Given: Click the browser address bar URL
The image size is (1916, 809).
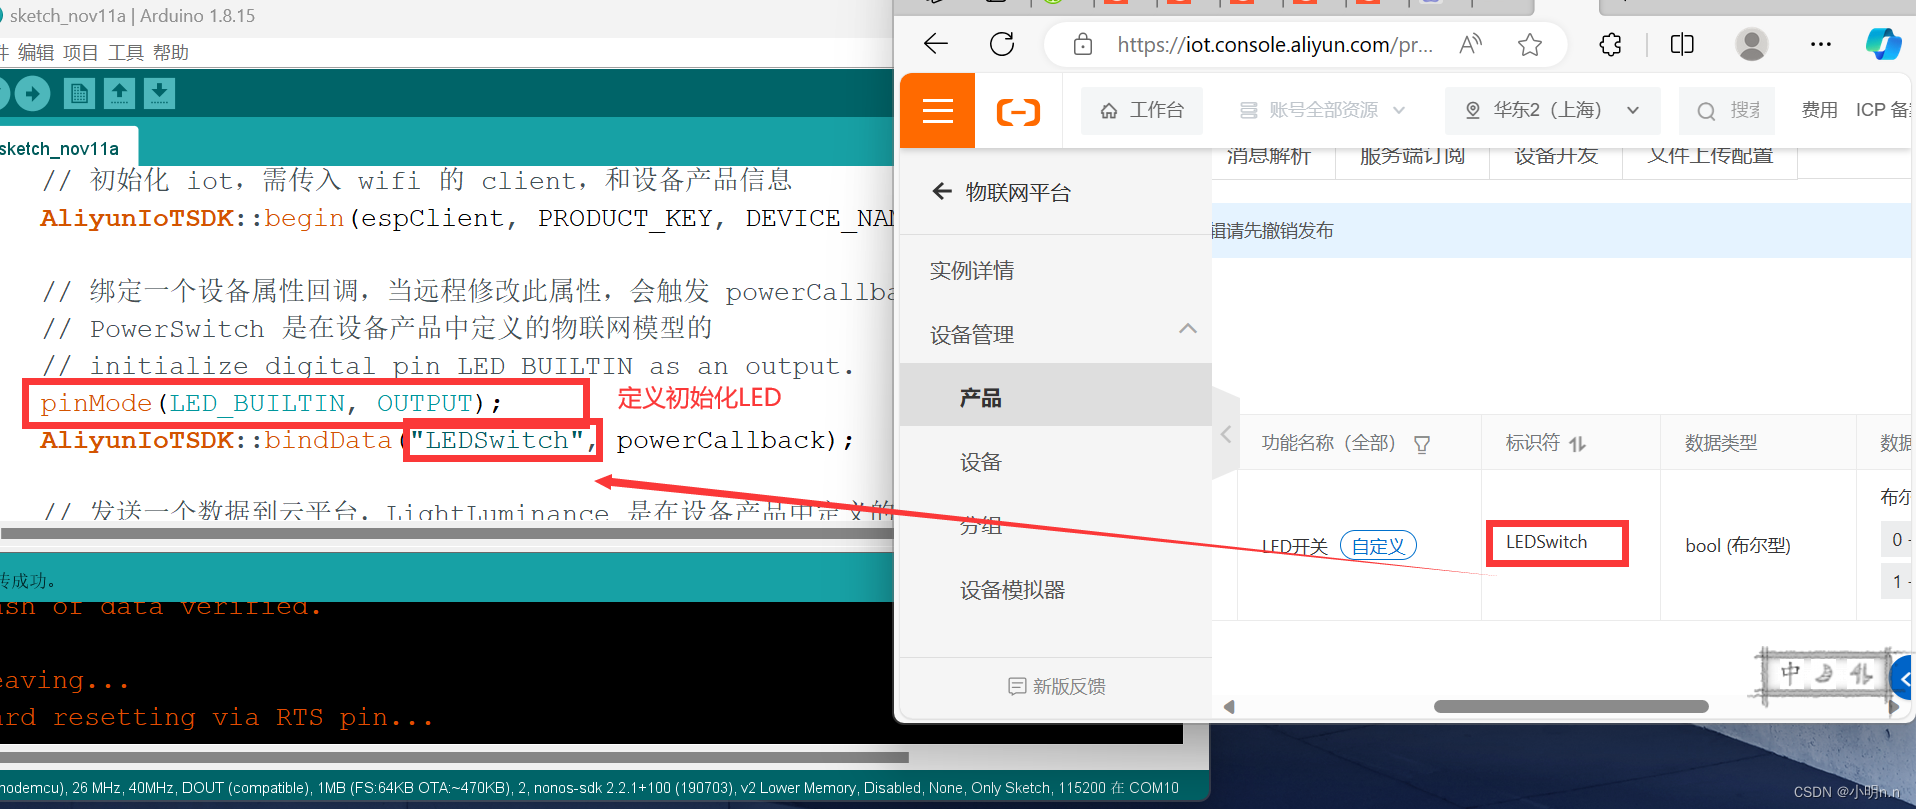Looking at the screenshot, I should click(x=1274, y=45).
